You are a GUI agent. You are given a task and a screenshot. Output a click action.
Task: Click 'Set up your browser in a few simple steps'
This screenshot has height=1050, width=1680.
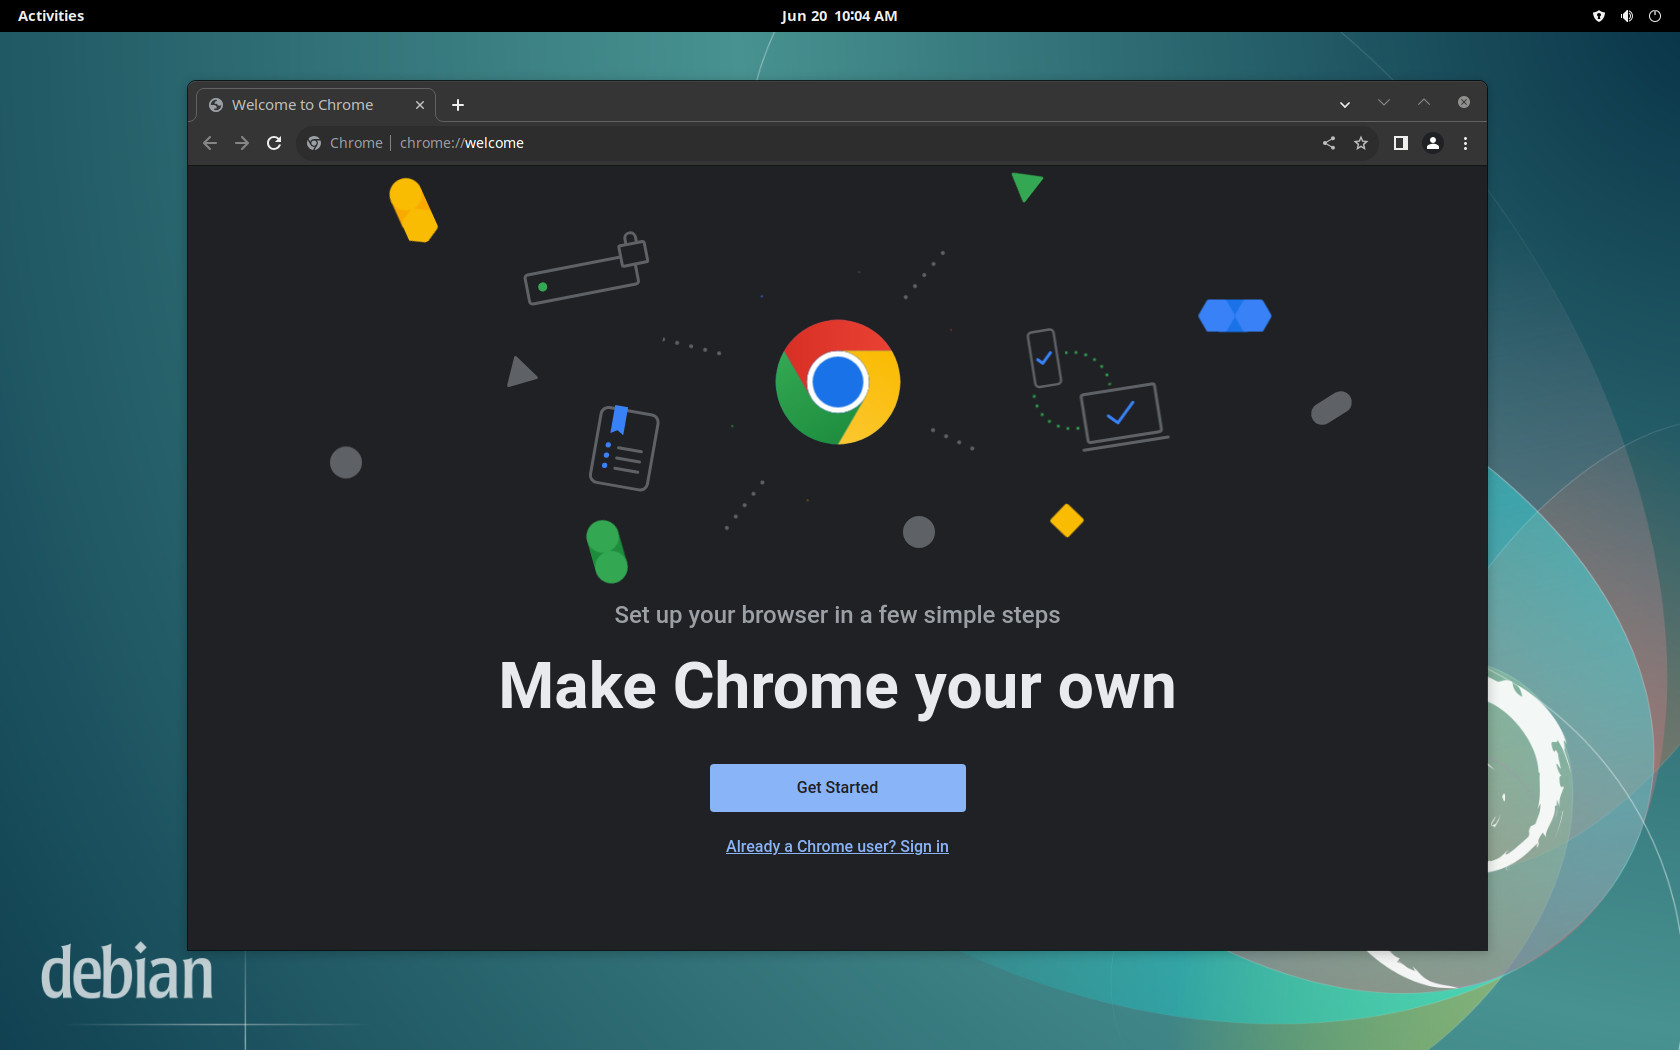pyautogui.click(x=837, y=615)
